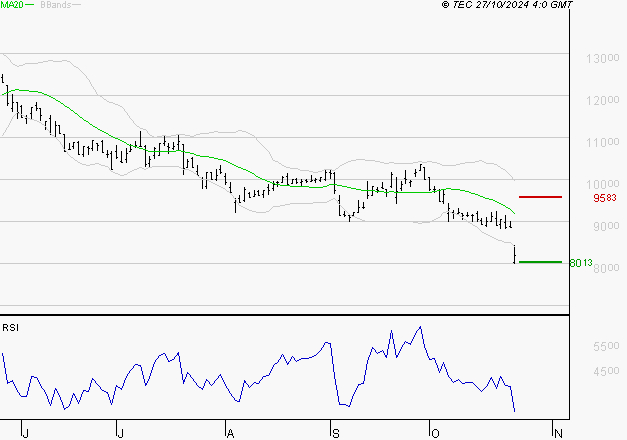This screenshot has width=627, height=440.
Task: Click the N month marker
Action: click(558, 433)
